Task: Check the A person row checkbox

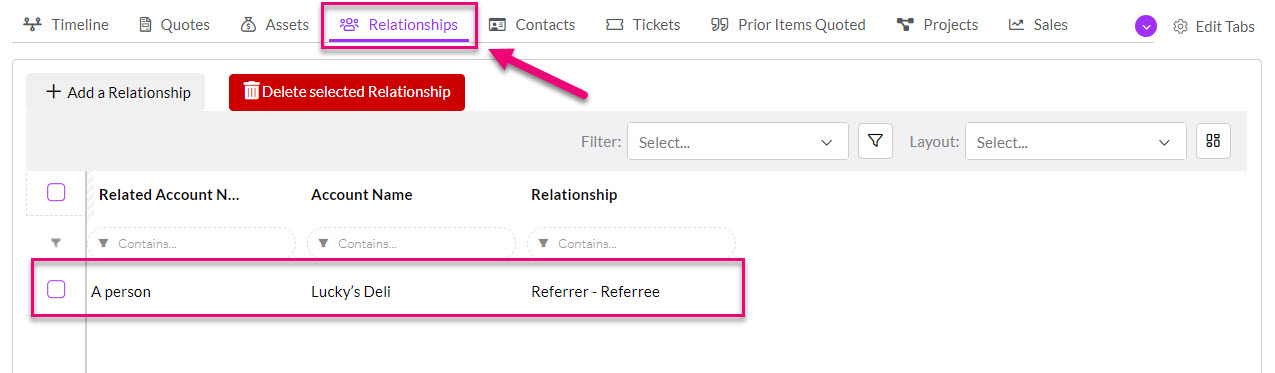Action: pyautogui.click(x=56, y=289)
